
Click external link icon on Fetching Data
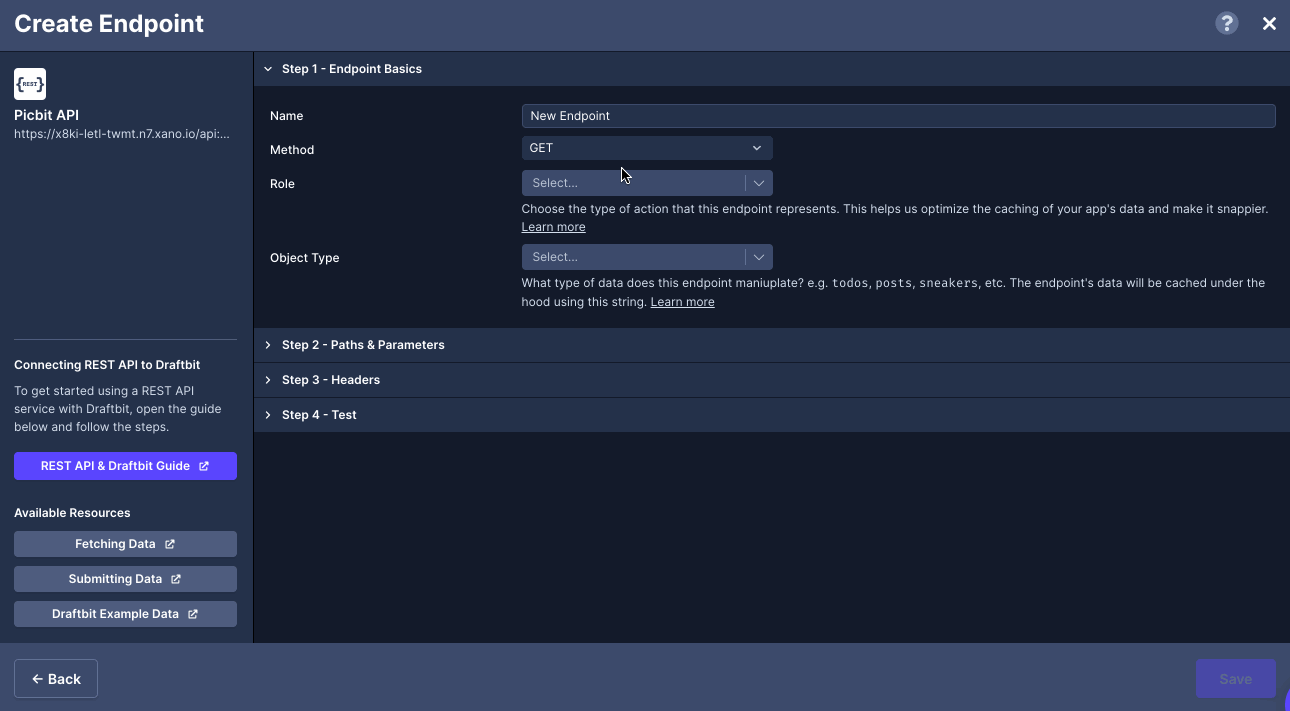170,544
